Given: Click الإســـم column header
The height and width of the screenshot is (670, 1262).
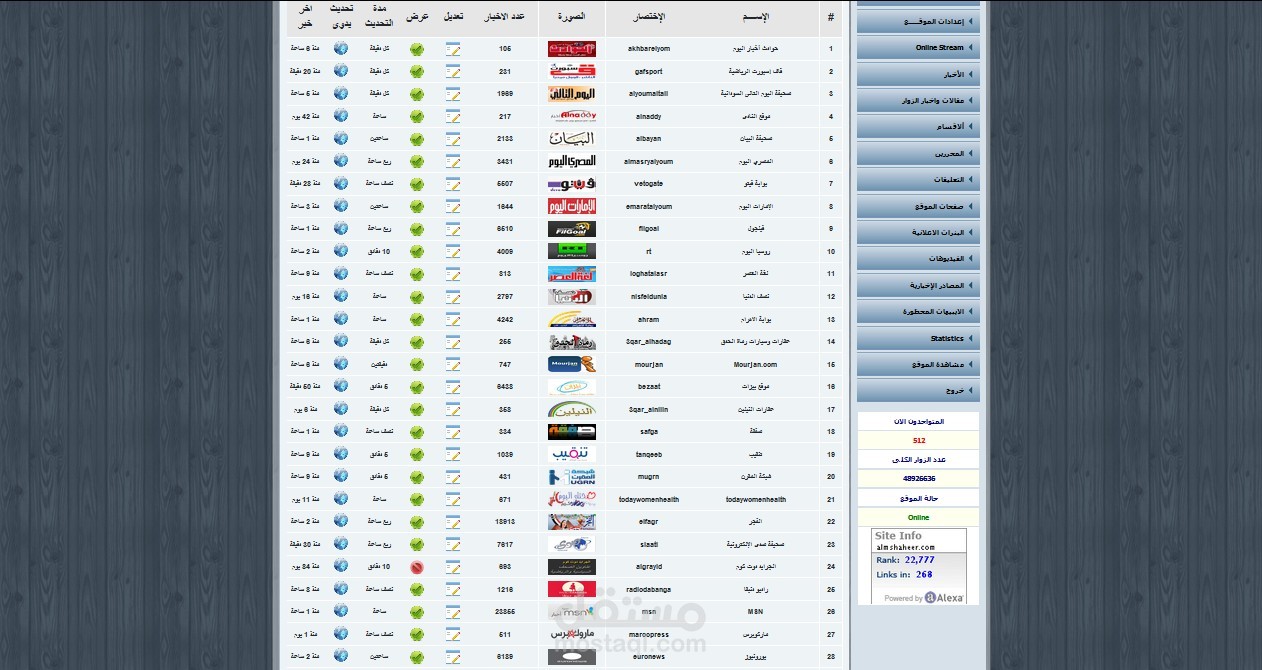Looking at the screenshot, I should 756,18.
